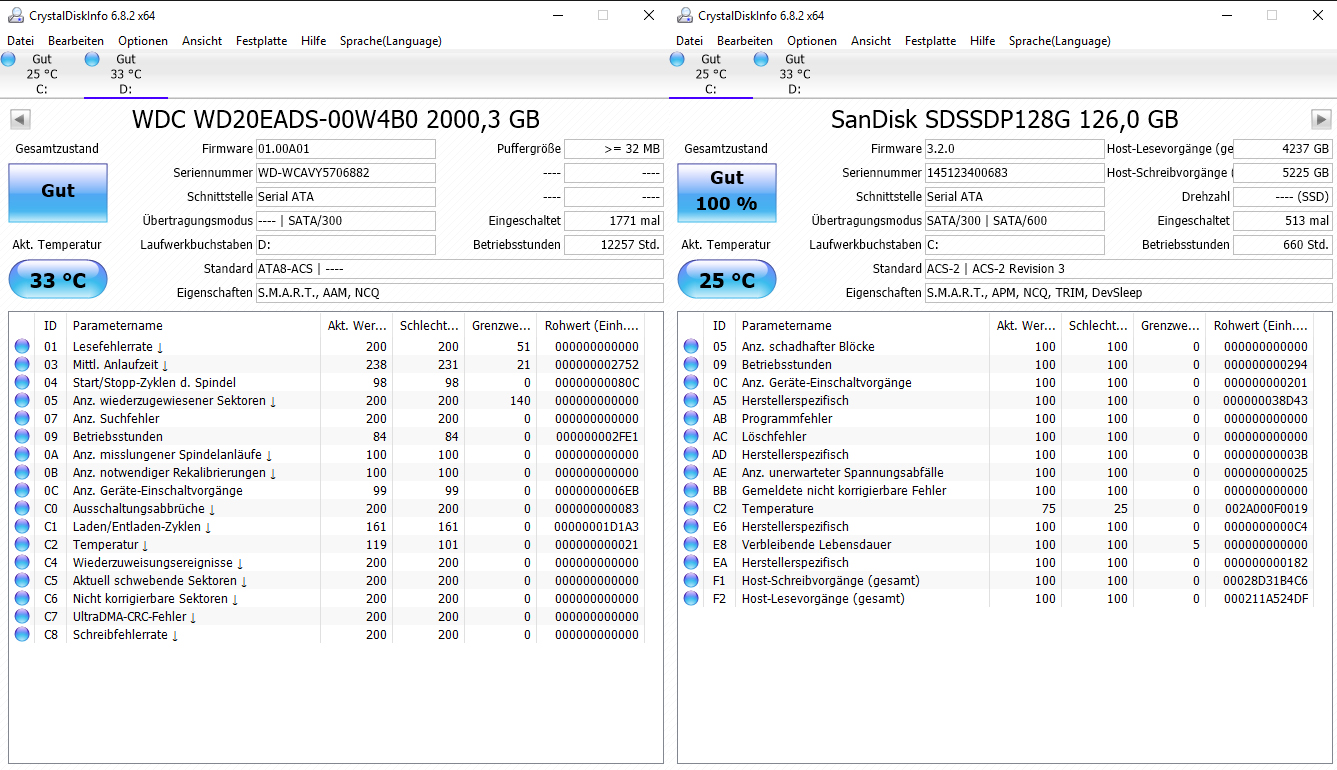The height and width of the screenshot is (770, 1337).
Task: Open Bearbeiten menu in left window
Action: [x=76, y=41]
